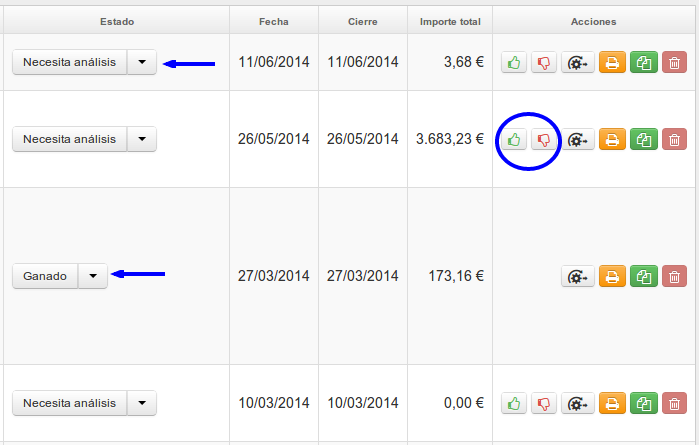Mark the 0,00 € quote as won

coord(514,404)
